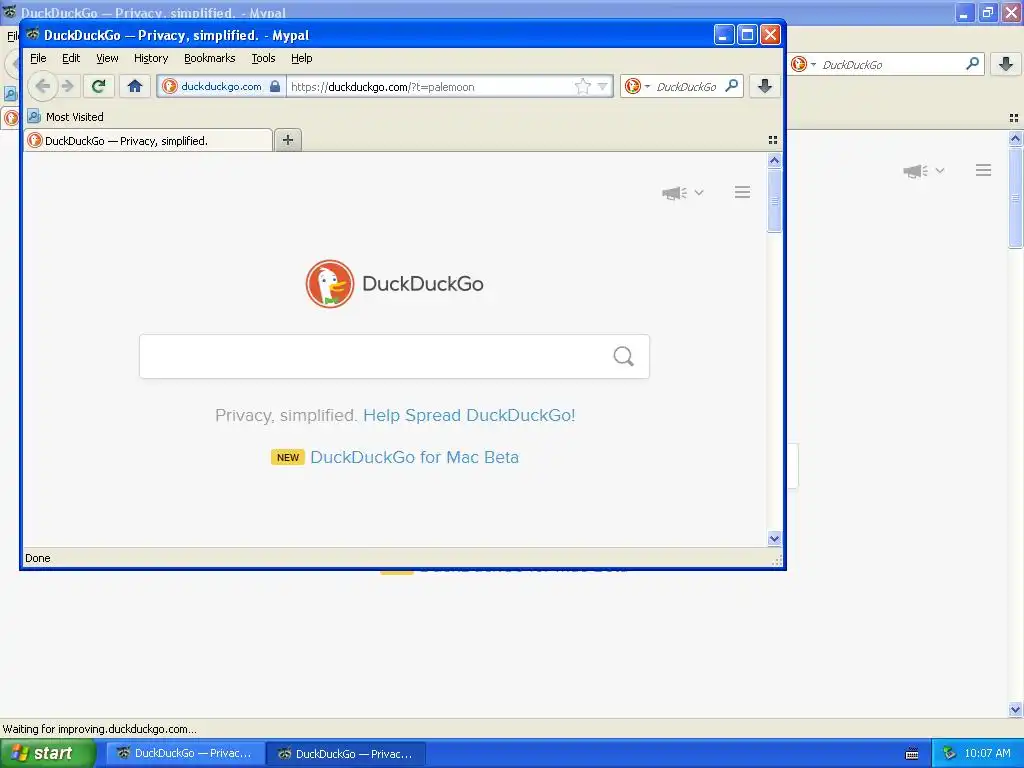Image resolution: width=1024 pixels, height=768 pixels.
Task: Click the magnifier in the page search box
Action: click(624, 356)
